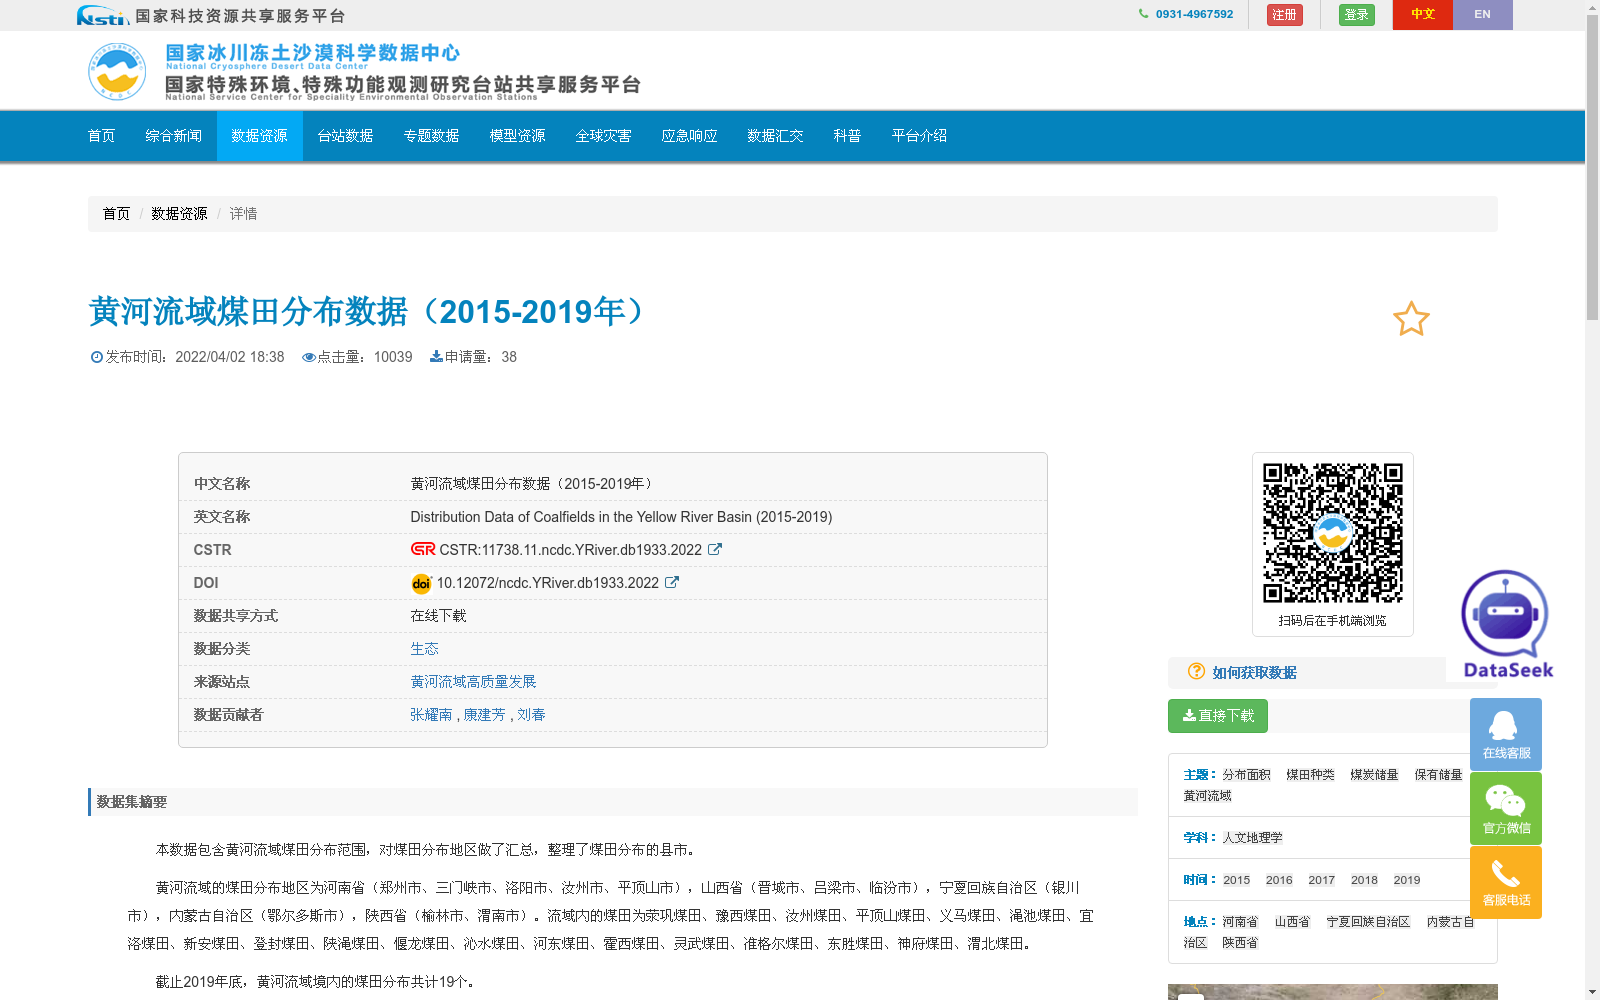Click the 黄河流域 subject tag
Image resolution: width=1600 pixels, height=1000 pixels.
(x=1208, y=796)
